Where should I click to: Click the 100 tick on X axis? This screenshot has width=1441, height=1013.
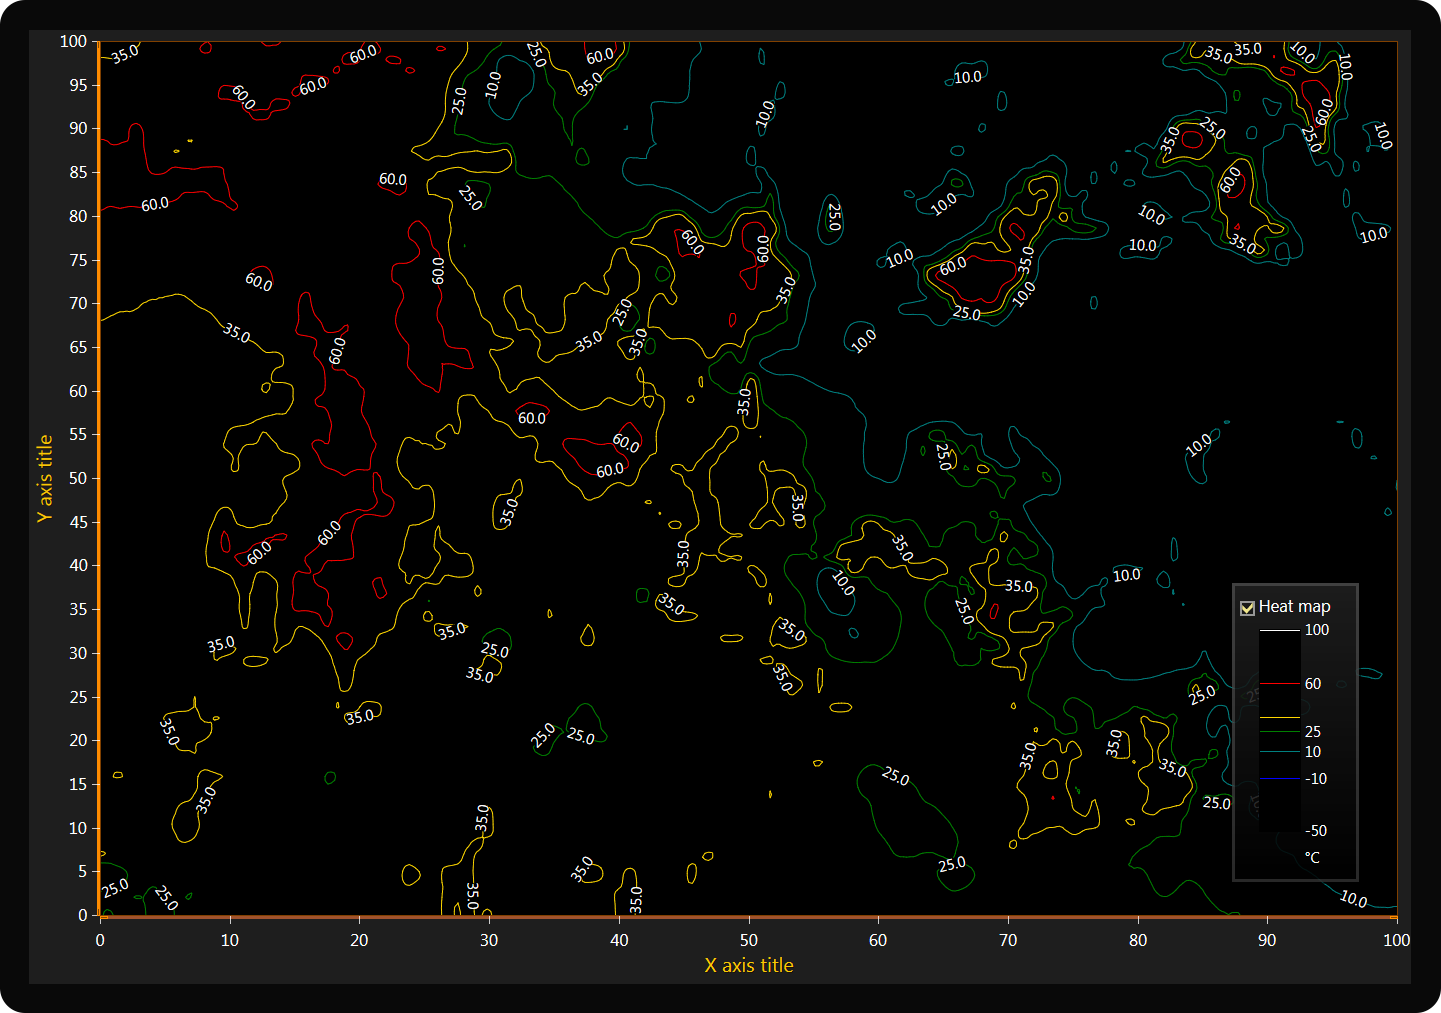(x=1396, y=940)
